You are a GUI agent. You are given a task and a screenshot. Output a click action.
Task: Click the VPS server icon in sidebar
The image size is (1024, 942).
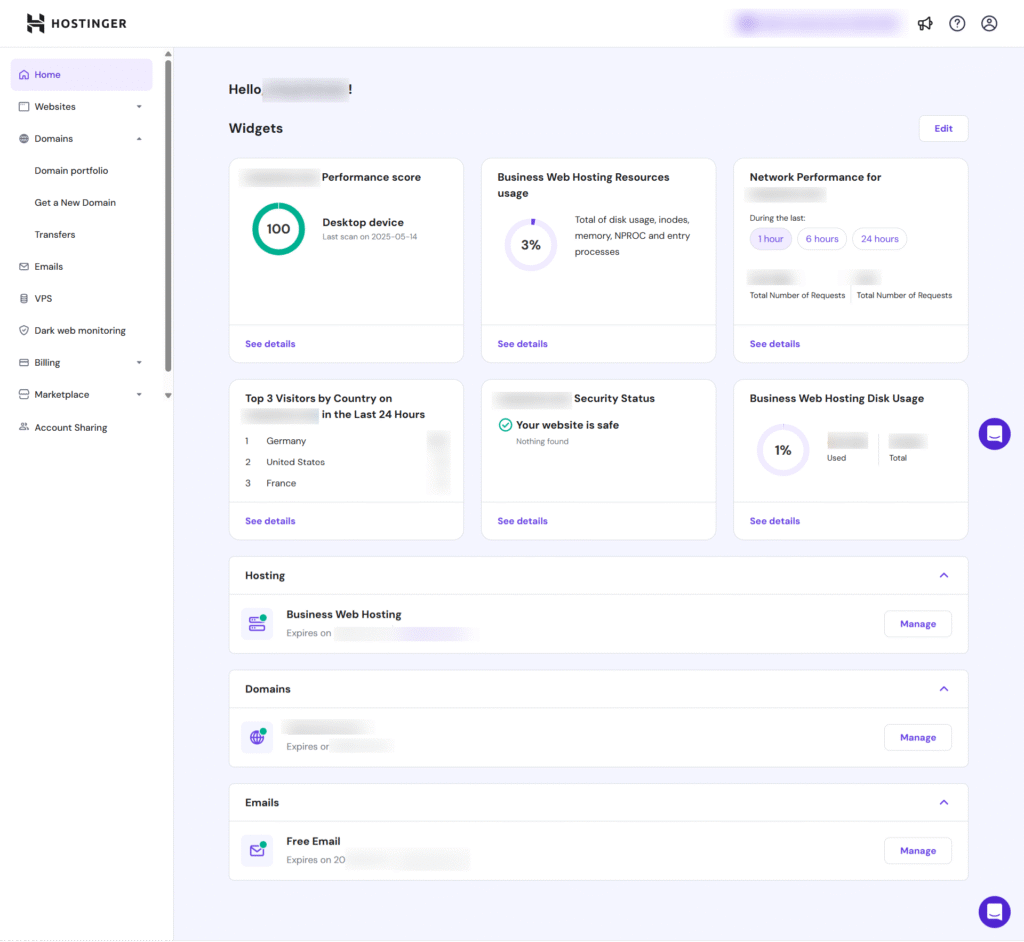coord(24,299)
